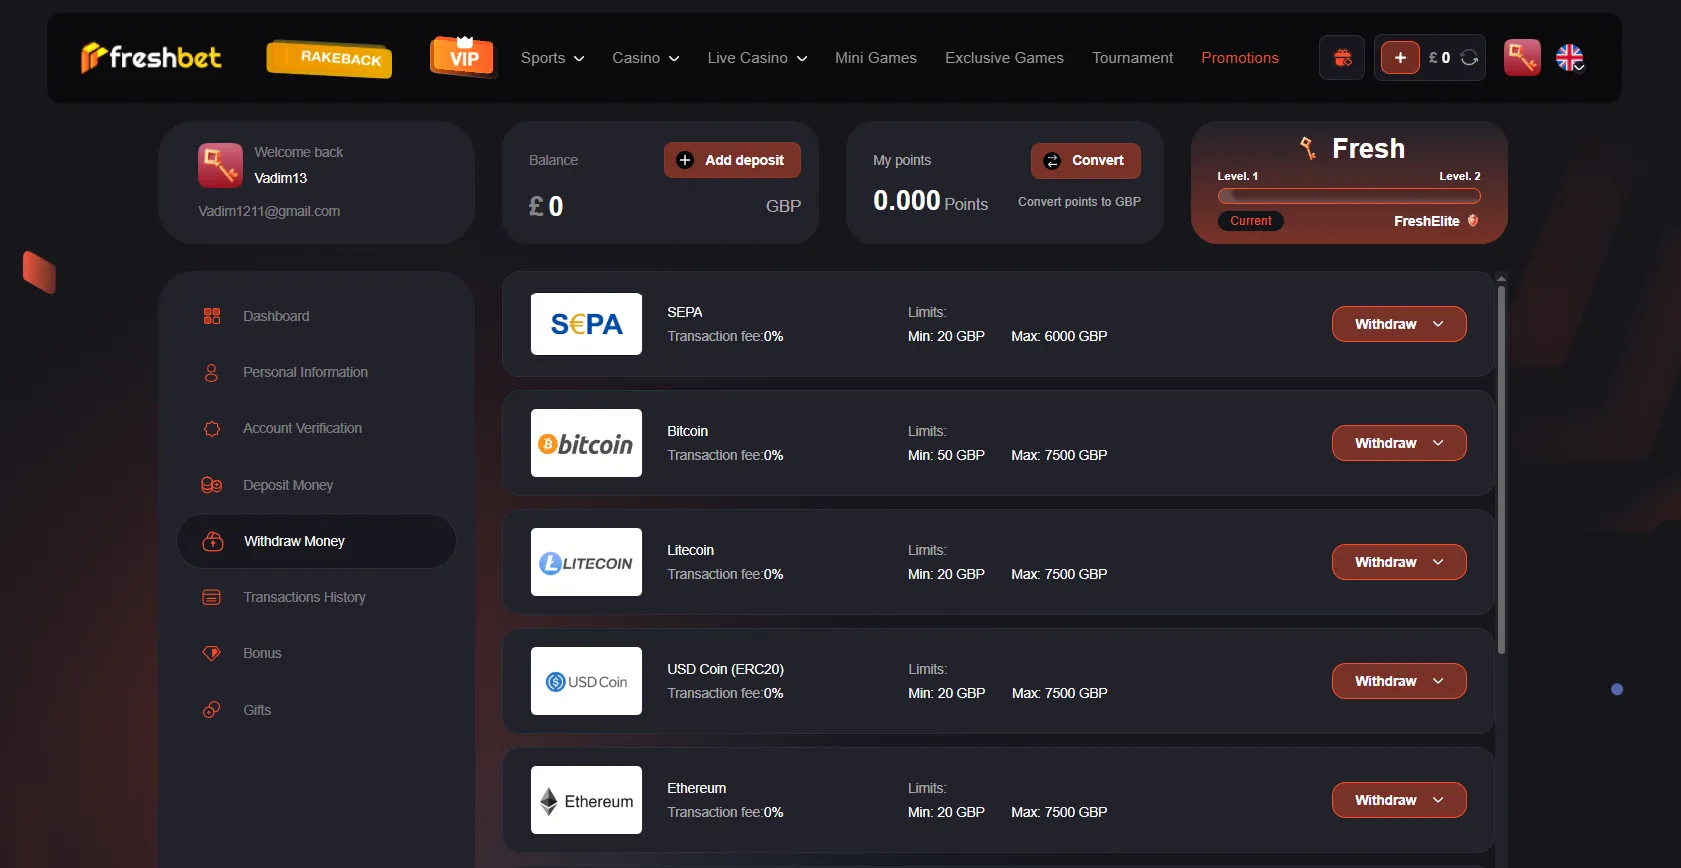The height and width of the screenshot is (868, 1681).
Task: Open the profile avatar in header
Action: pyautogui.click(x=1522, y=58)
